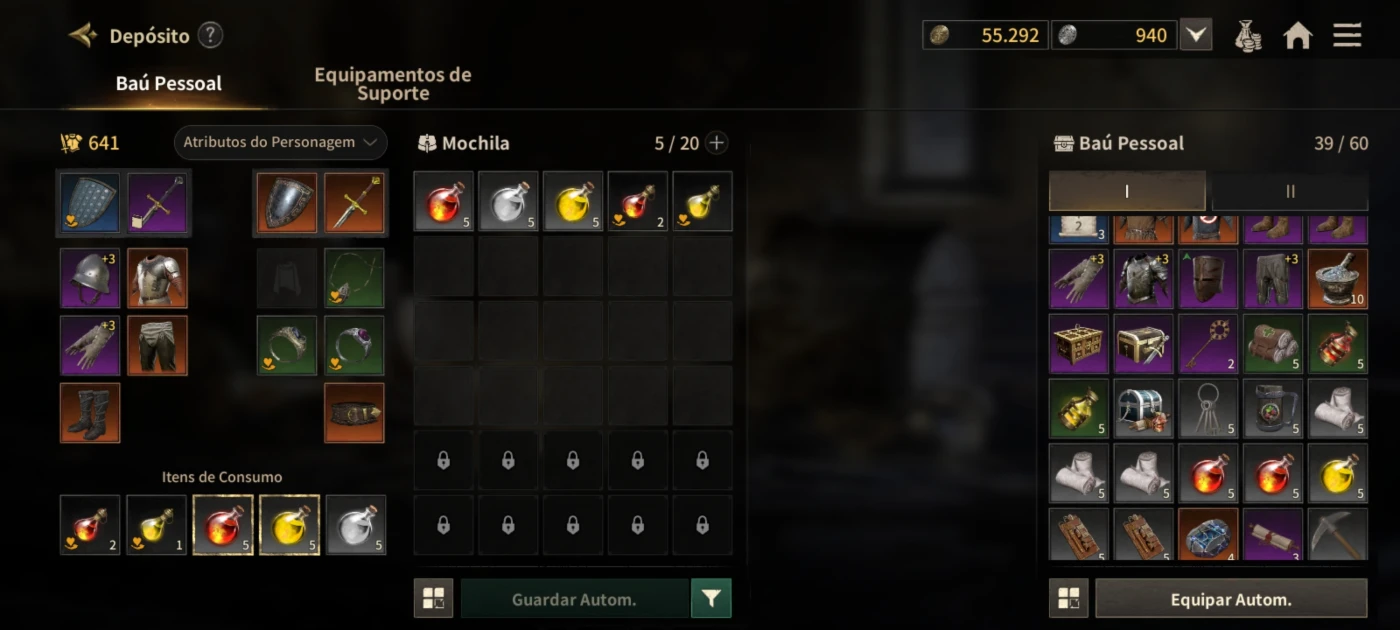Click the Guardar Autom. button

[x=575, y=599]
